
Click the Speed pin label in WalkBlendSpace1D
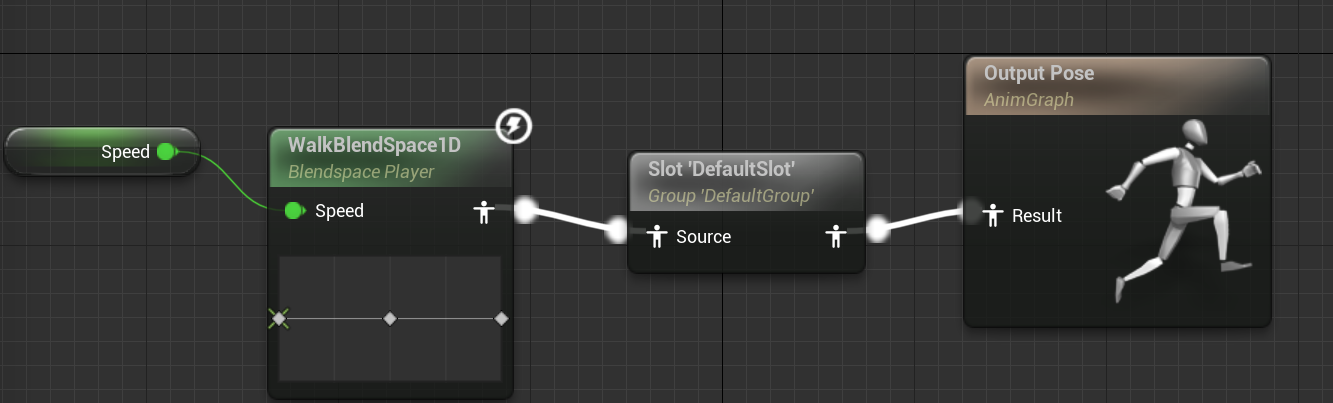pos(339,211)
